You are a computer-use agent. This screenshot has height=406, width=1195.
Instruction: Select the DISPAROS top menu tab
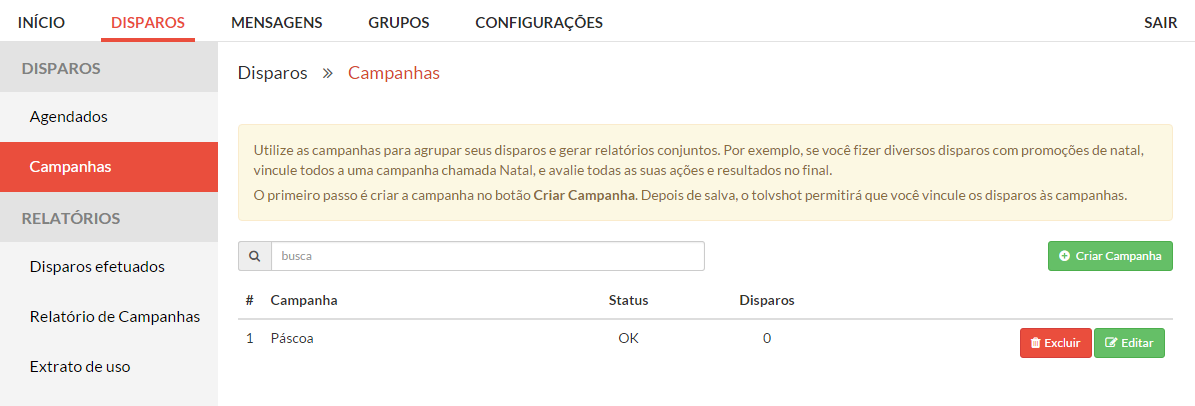148,22
